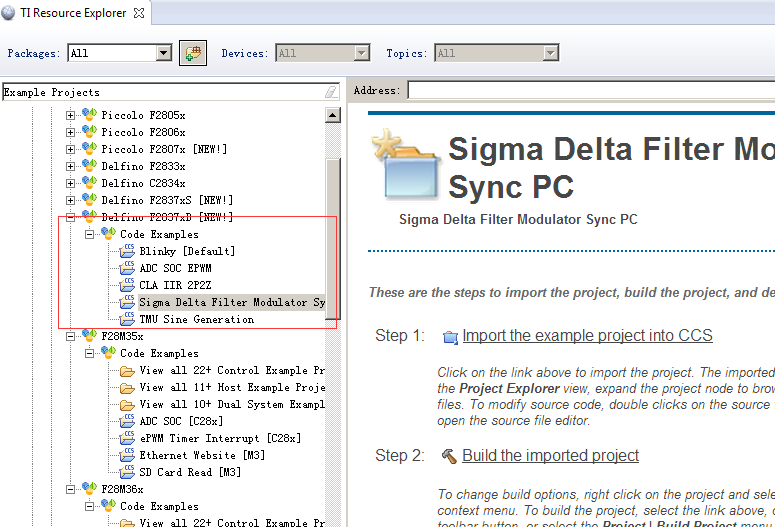This screenshot has height=527, width=775.
Task: Click the Address input field
Action: (x=591, y=90)
